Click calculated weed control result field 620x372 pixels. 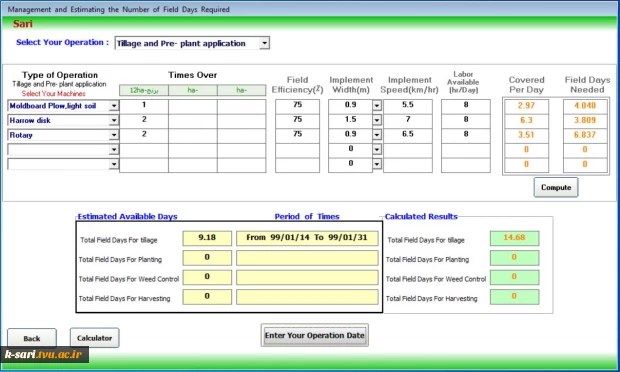point(514,277)
